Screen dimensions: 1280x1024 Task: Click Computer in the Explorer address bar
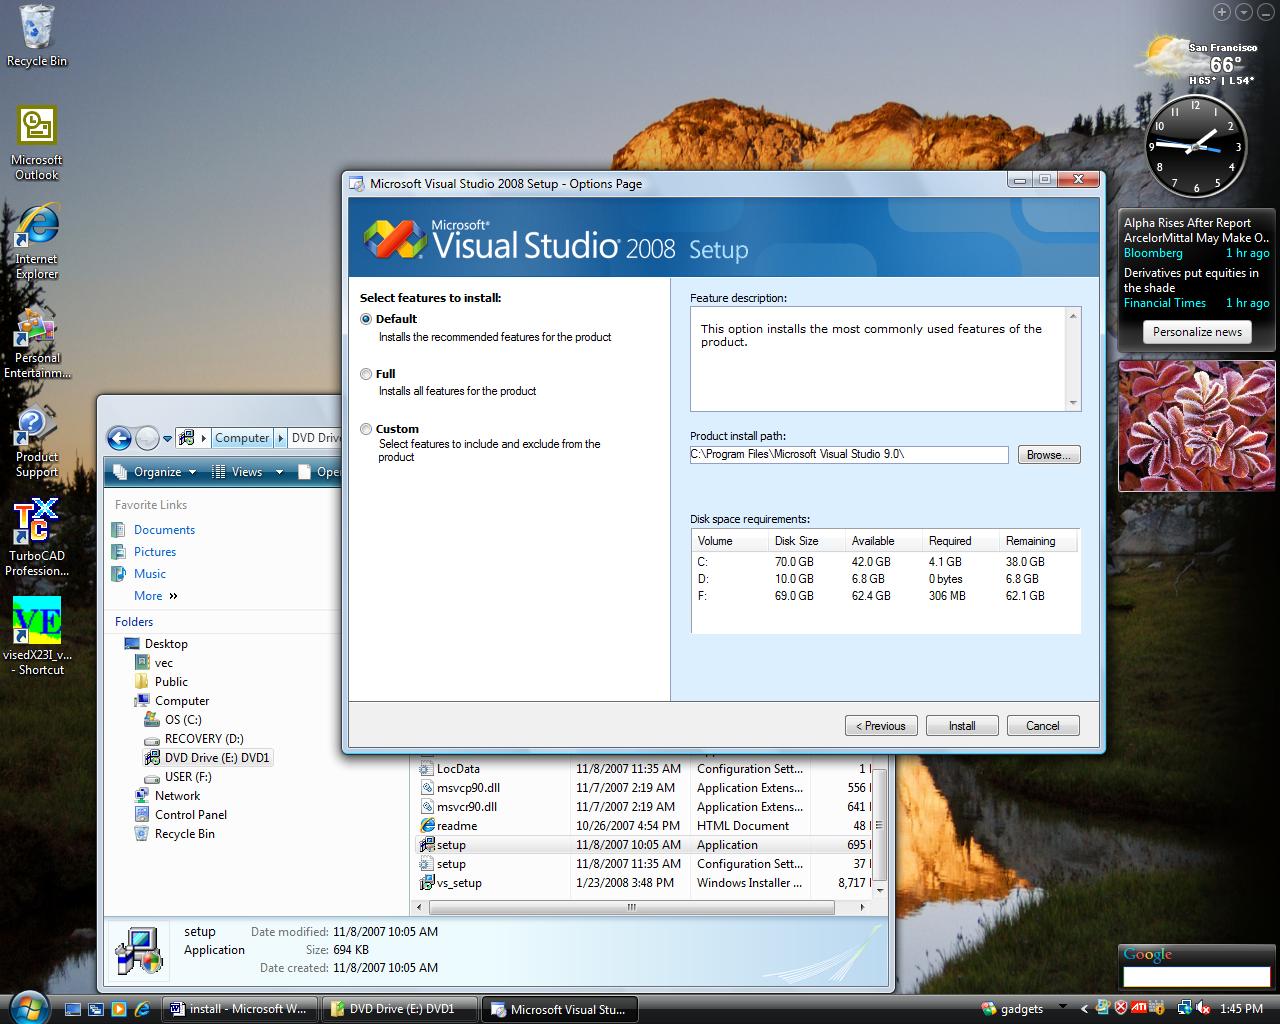click(x=242, y=438)
